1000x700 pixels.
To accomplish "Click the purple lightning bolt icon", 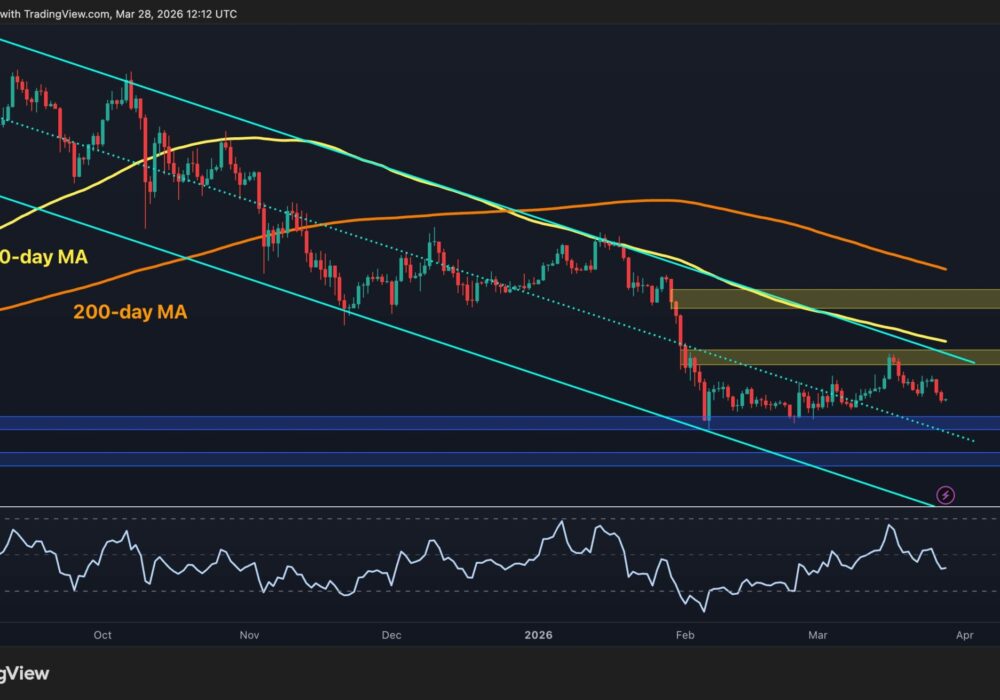I will [945, 494].
